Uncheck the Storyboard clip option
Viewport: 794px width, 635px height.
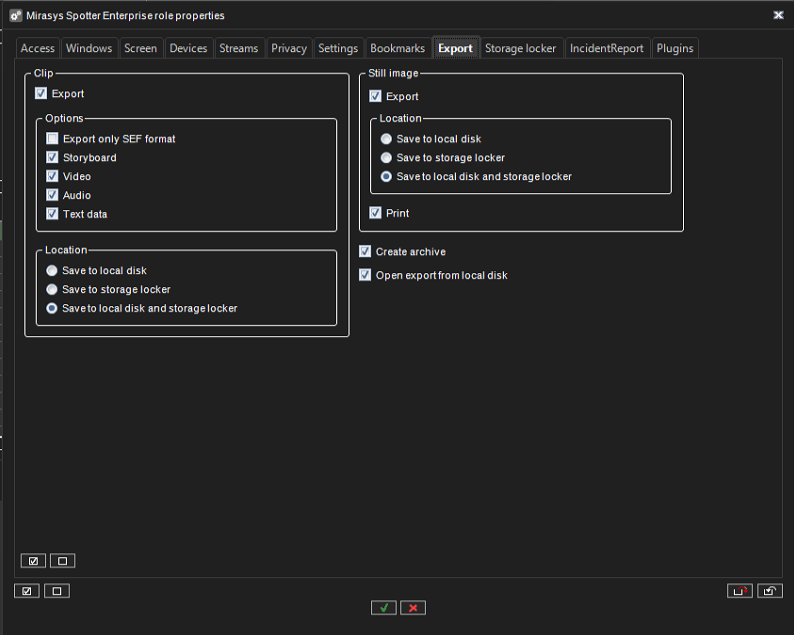pos(53,158)
